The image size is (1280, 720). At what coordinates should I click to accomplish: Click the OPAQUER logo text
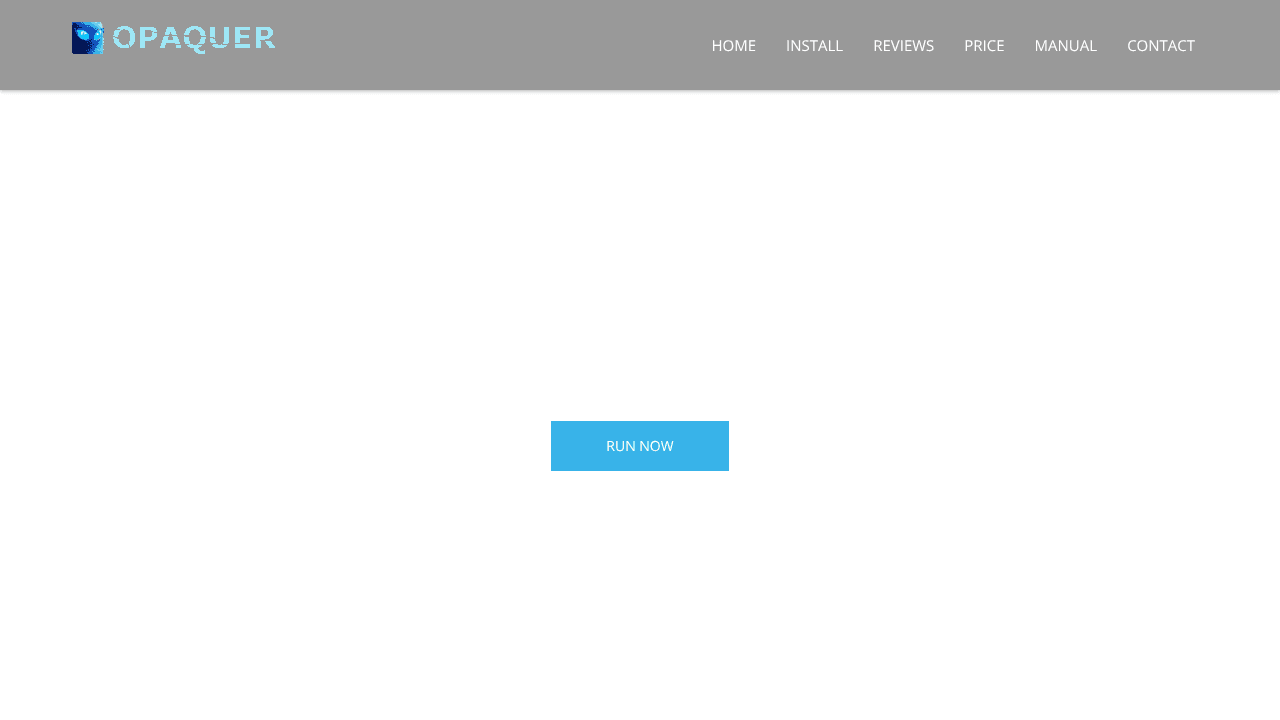click(194, 38)
